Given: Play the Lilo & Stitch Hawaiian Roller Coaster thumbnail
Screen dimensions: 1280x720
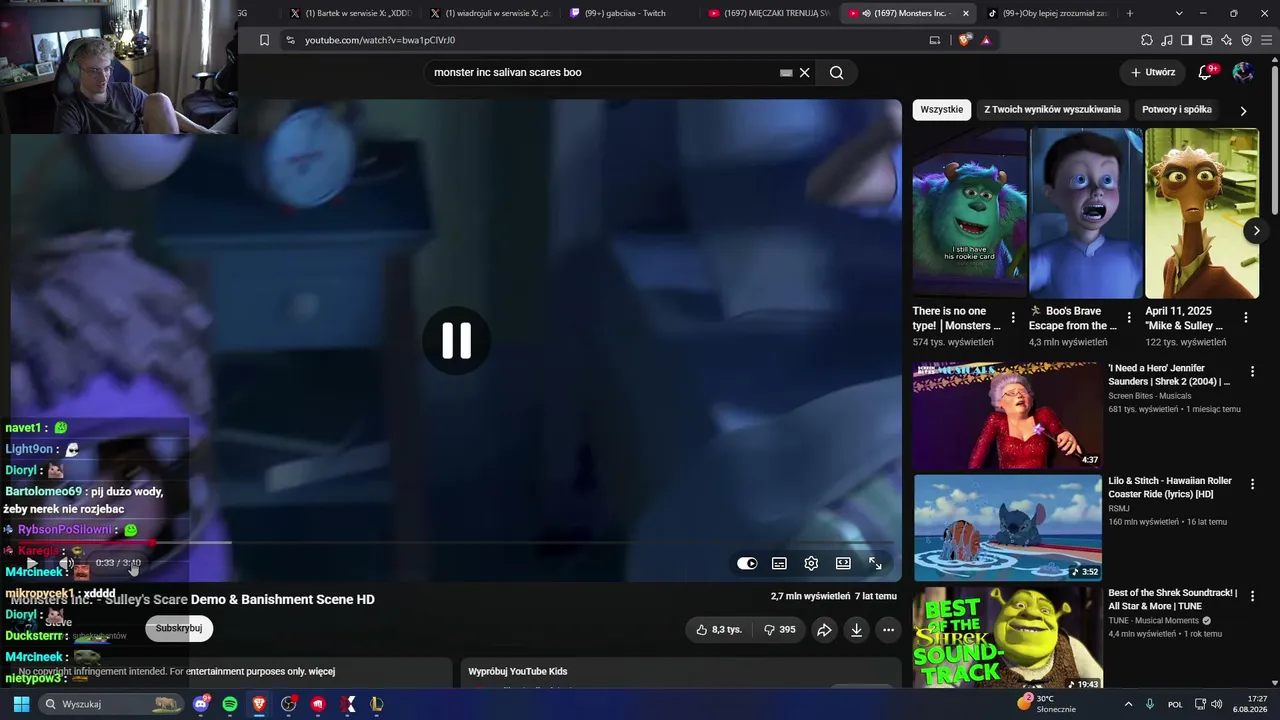Looking at the screenshot, I should [x=1008, y=527].
